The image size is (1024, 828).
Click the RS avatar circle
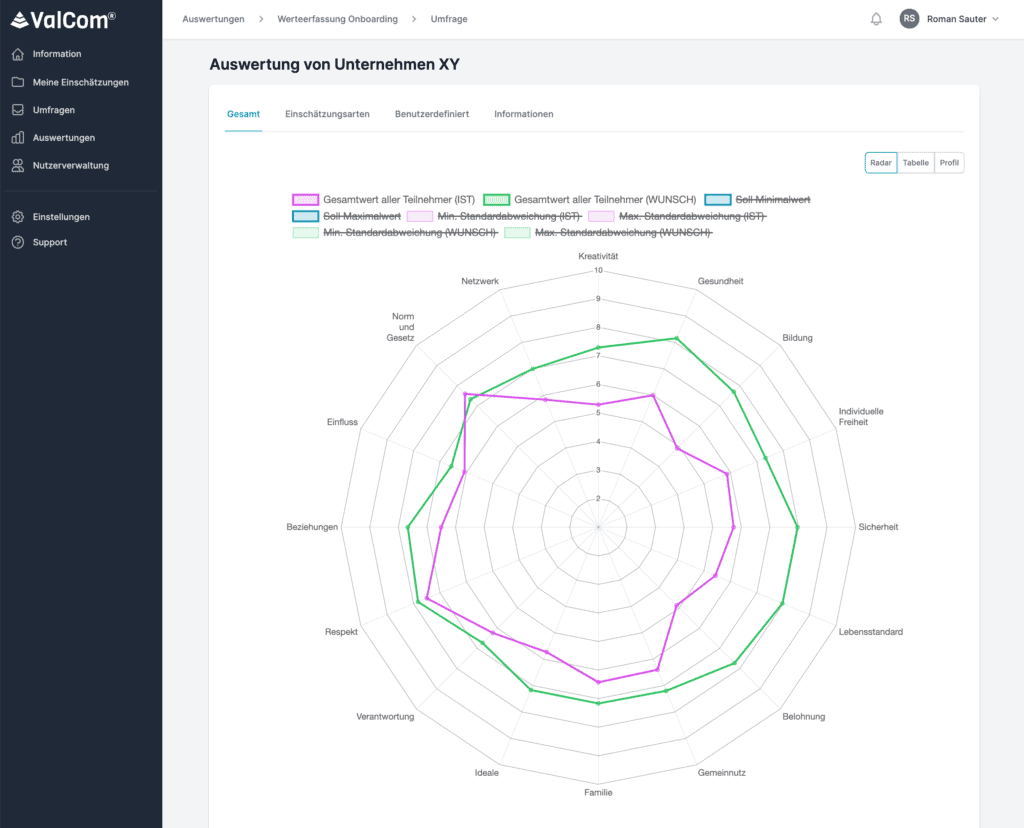click(909, 19)
